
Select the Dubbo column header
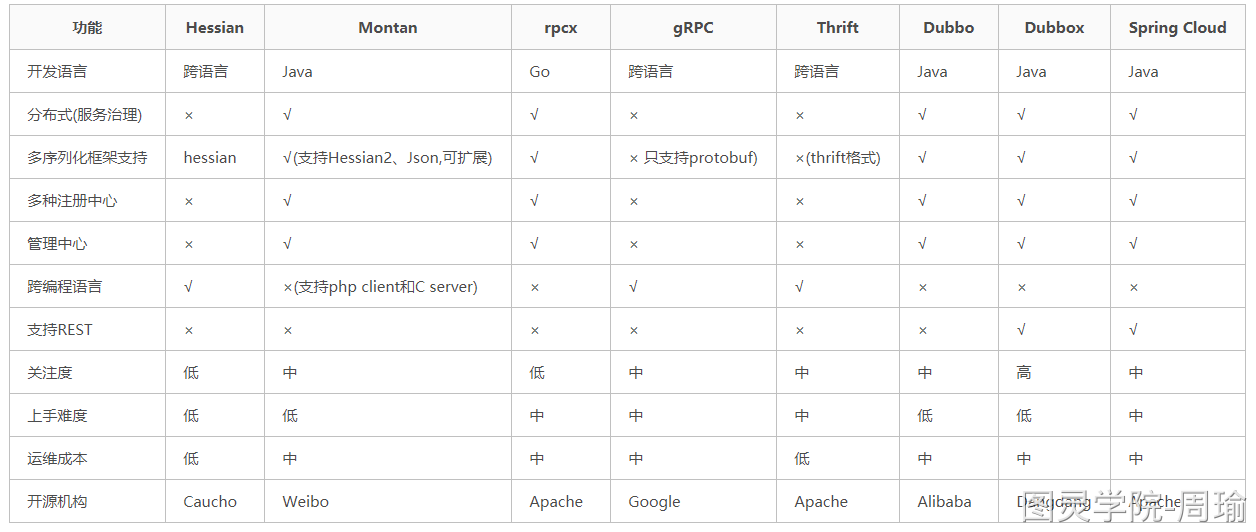948,28
